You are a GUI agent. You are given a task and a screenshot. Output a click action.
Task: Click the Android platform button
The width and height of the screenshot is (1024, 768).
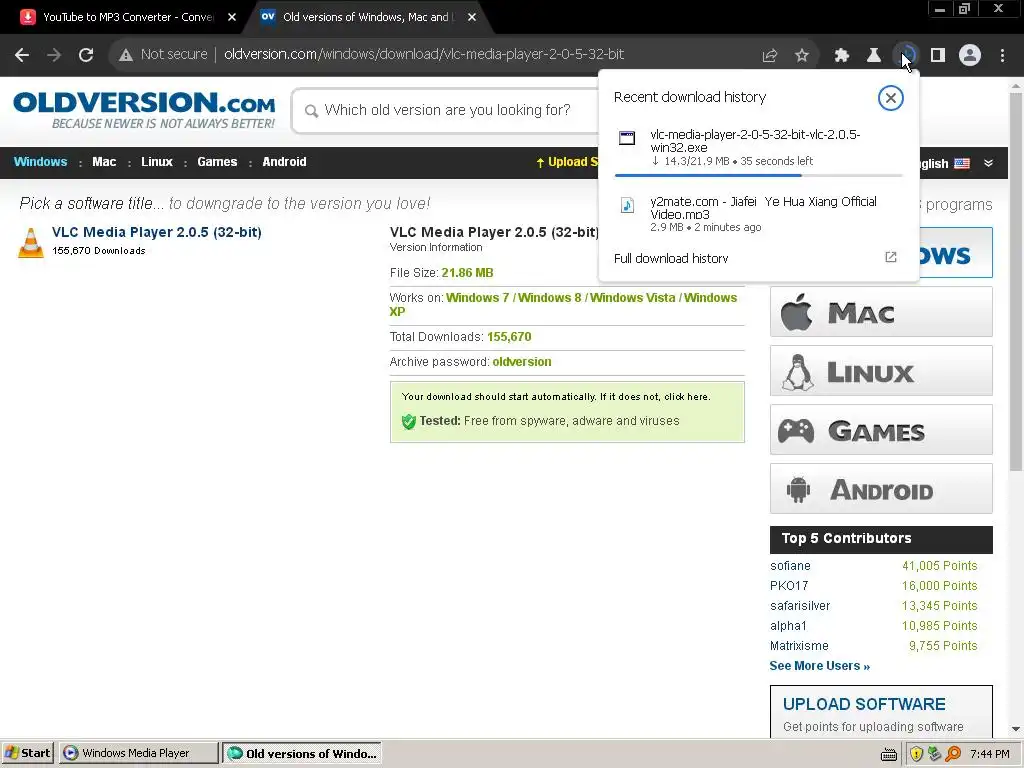pos(881,488)
